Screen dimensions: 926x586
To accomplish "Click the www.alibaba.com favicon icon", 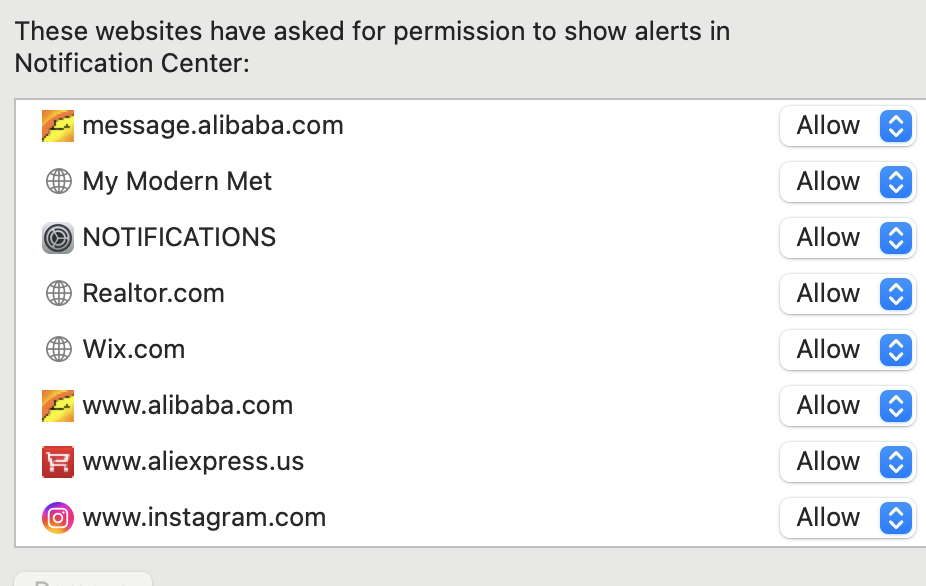I will [58, 405].
